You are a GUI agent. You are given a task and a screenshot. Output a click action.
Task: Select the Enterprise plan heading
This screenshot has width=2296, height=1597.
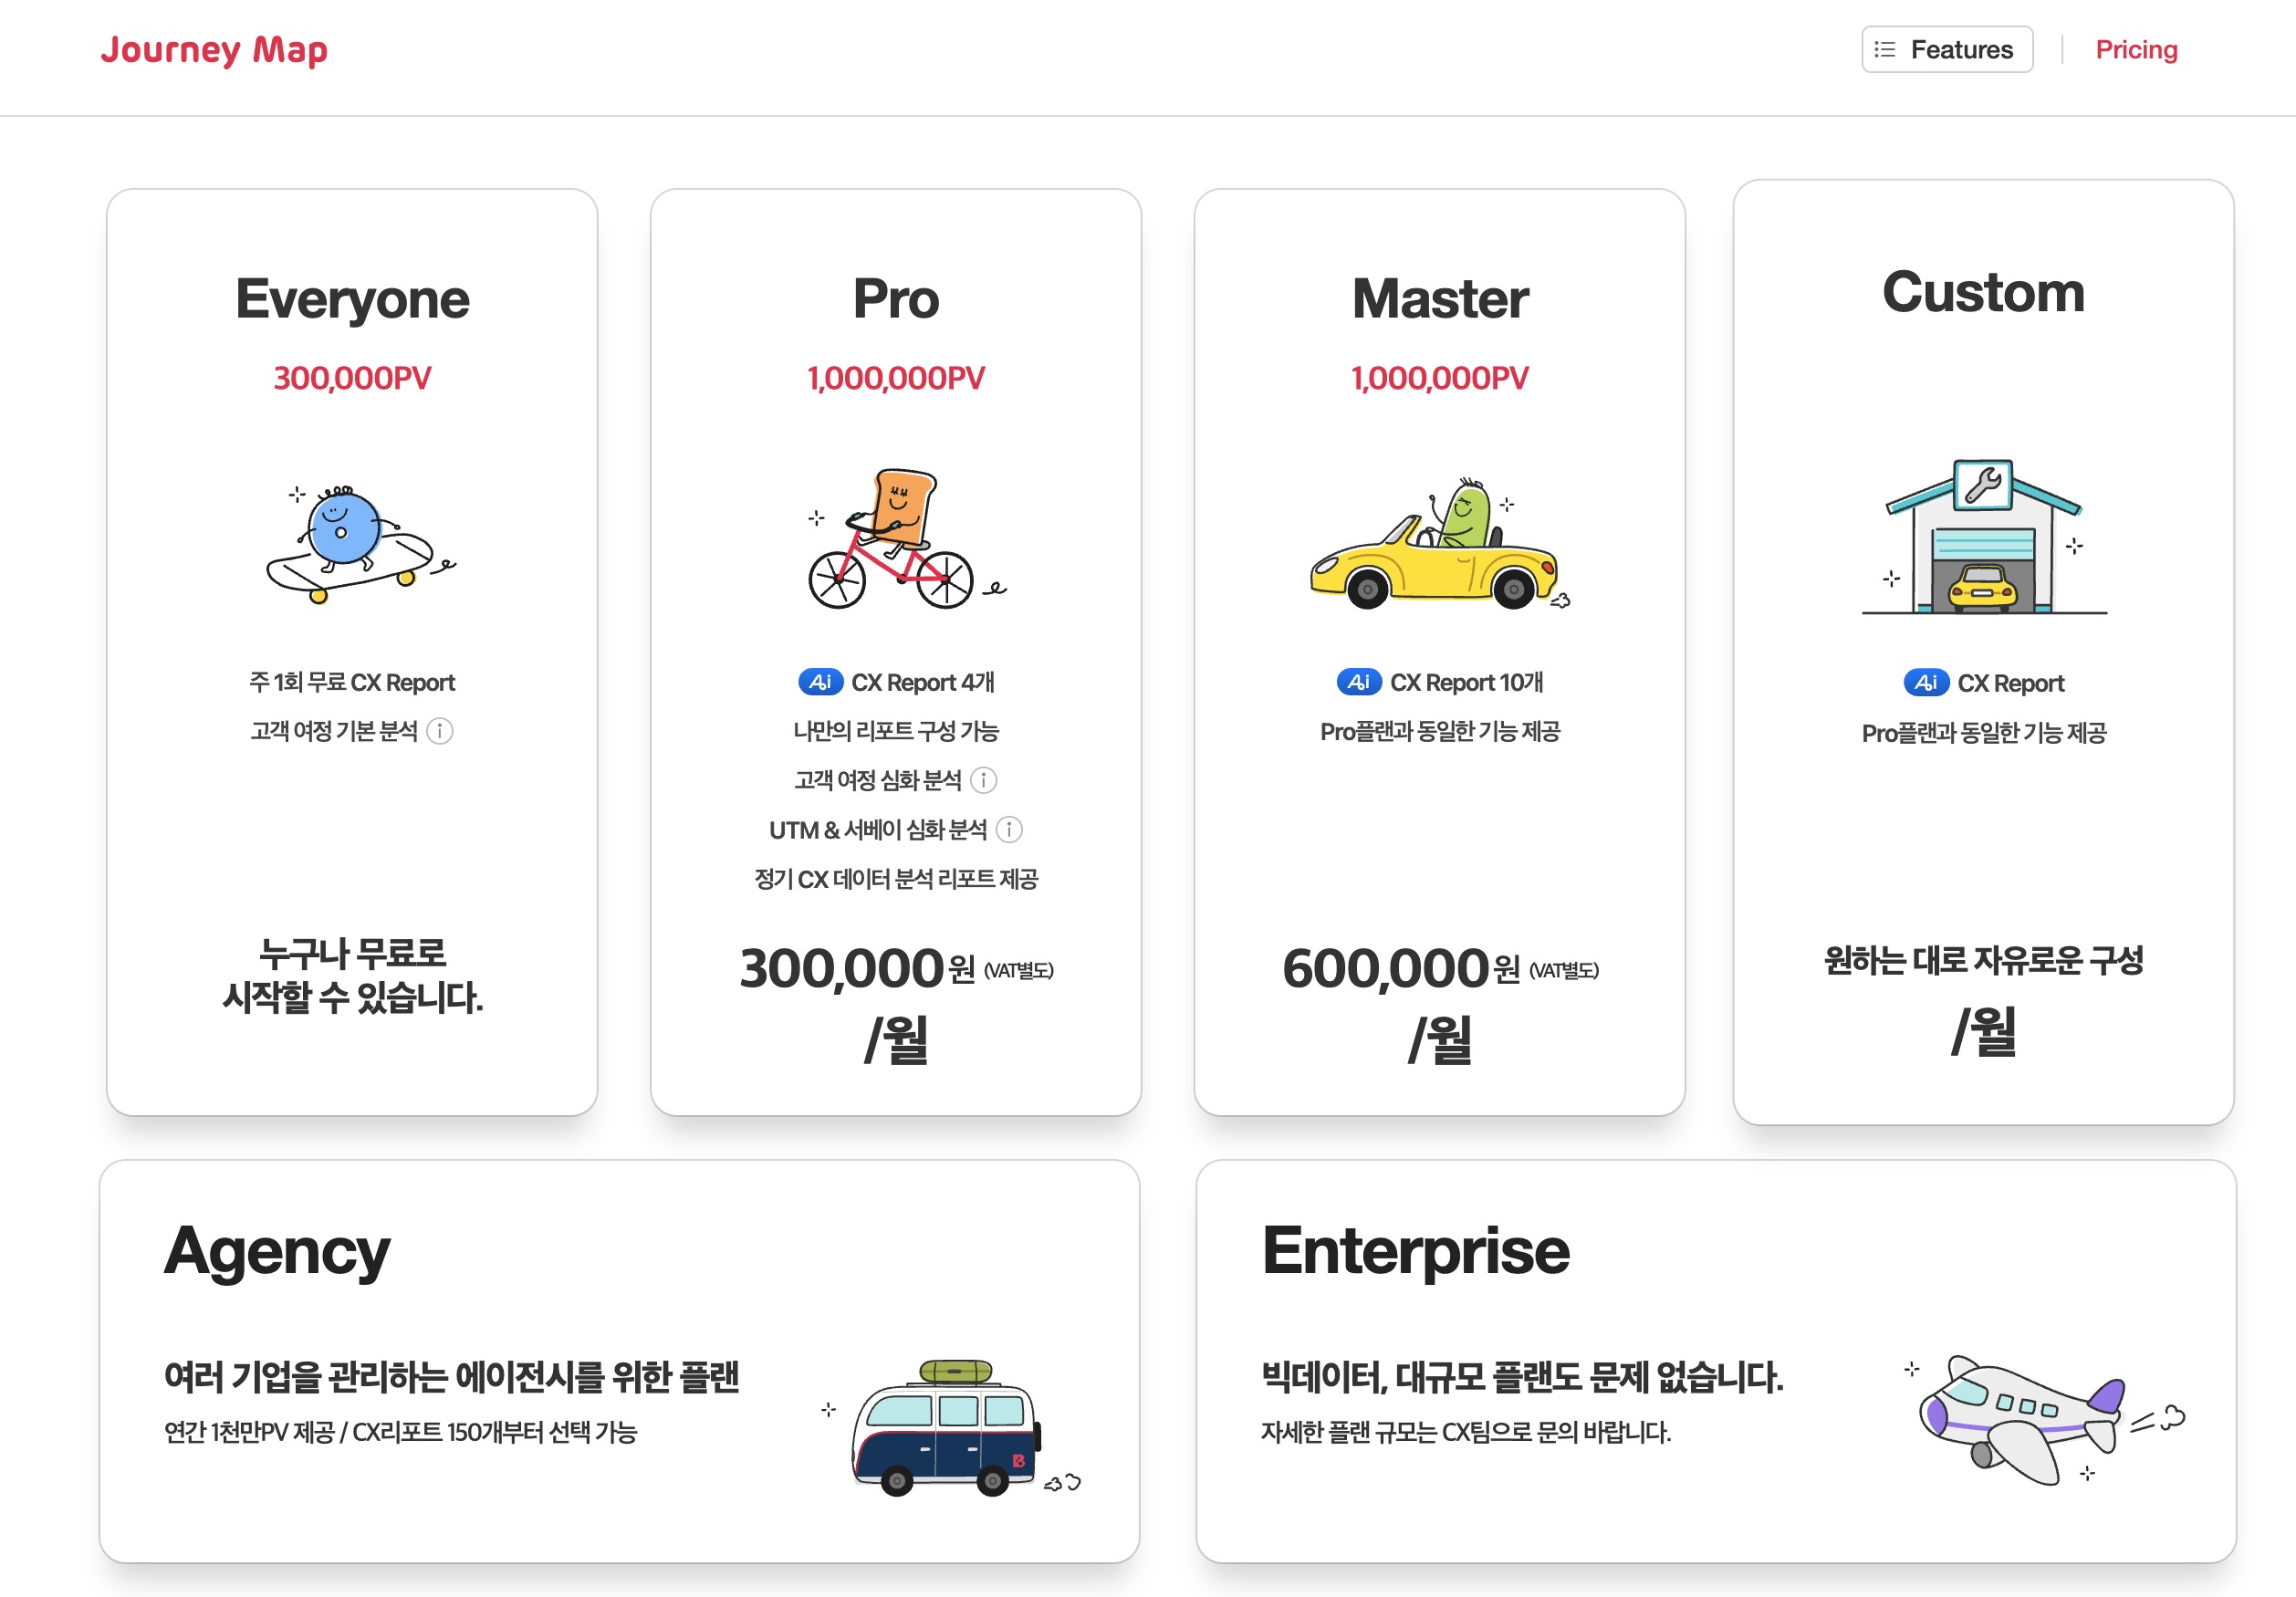[x=1415, y=1251]
